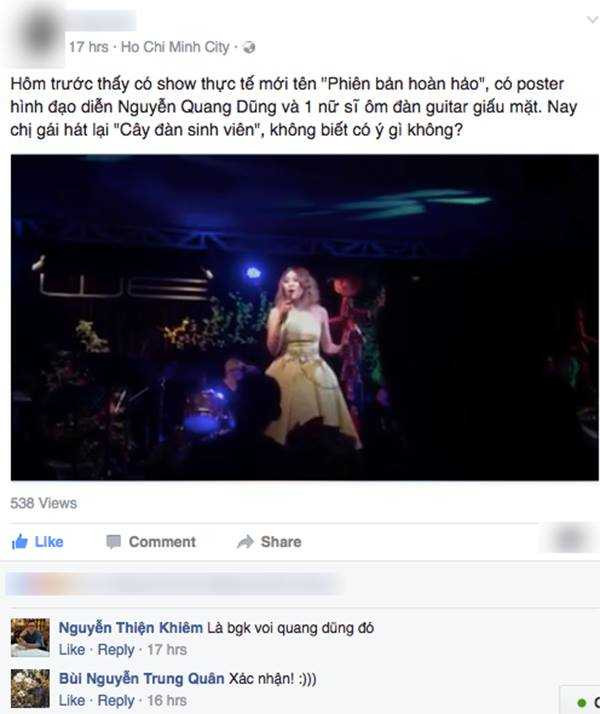Click the Comment button label
This screenshot has height=714, width=600.
(162, 541)
